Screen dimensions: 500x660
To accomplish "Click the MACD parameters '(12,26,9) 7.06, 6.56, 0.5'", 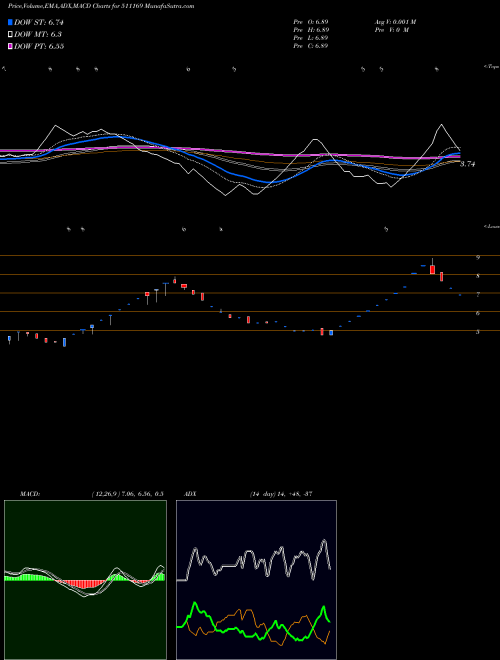I will point(127,494).
